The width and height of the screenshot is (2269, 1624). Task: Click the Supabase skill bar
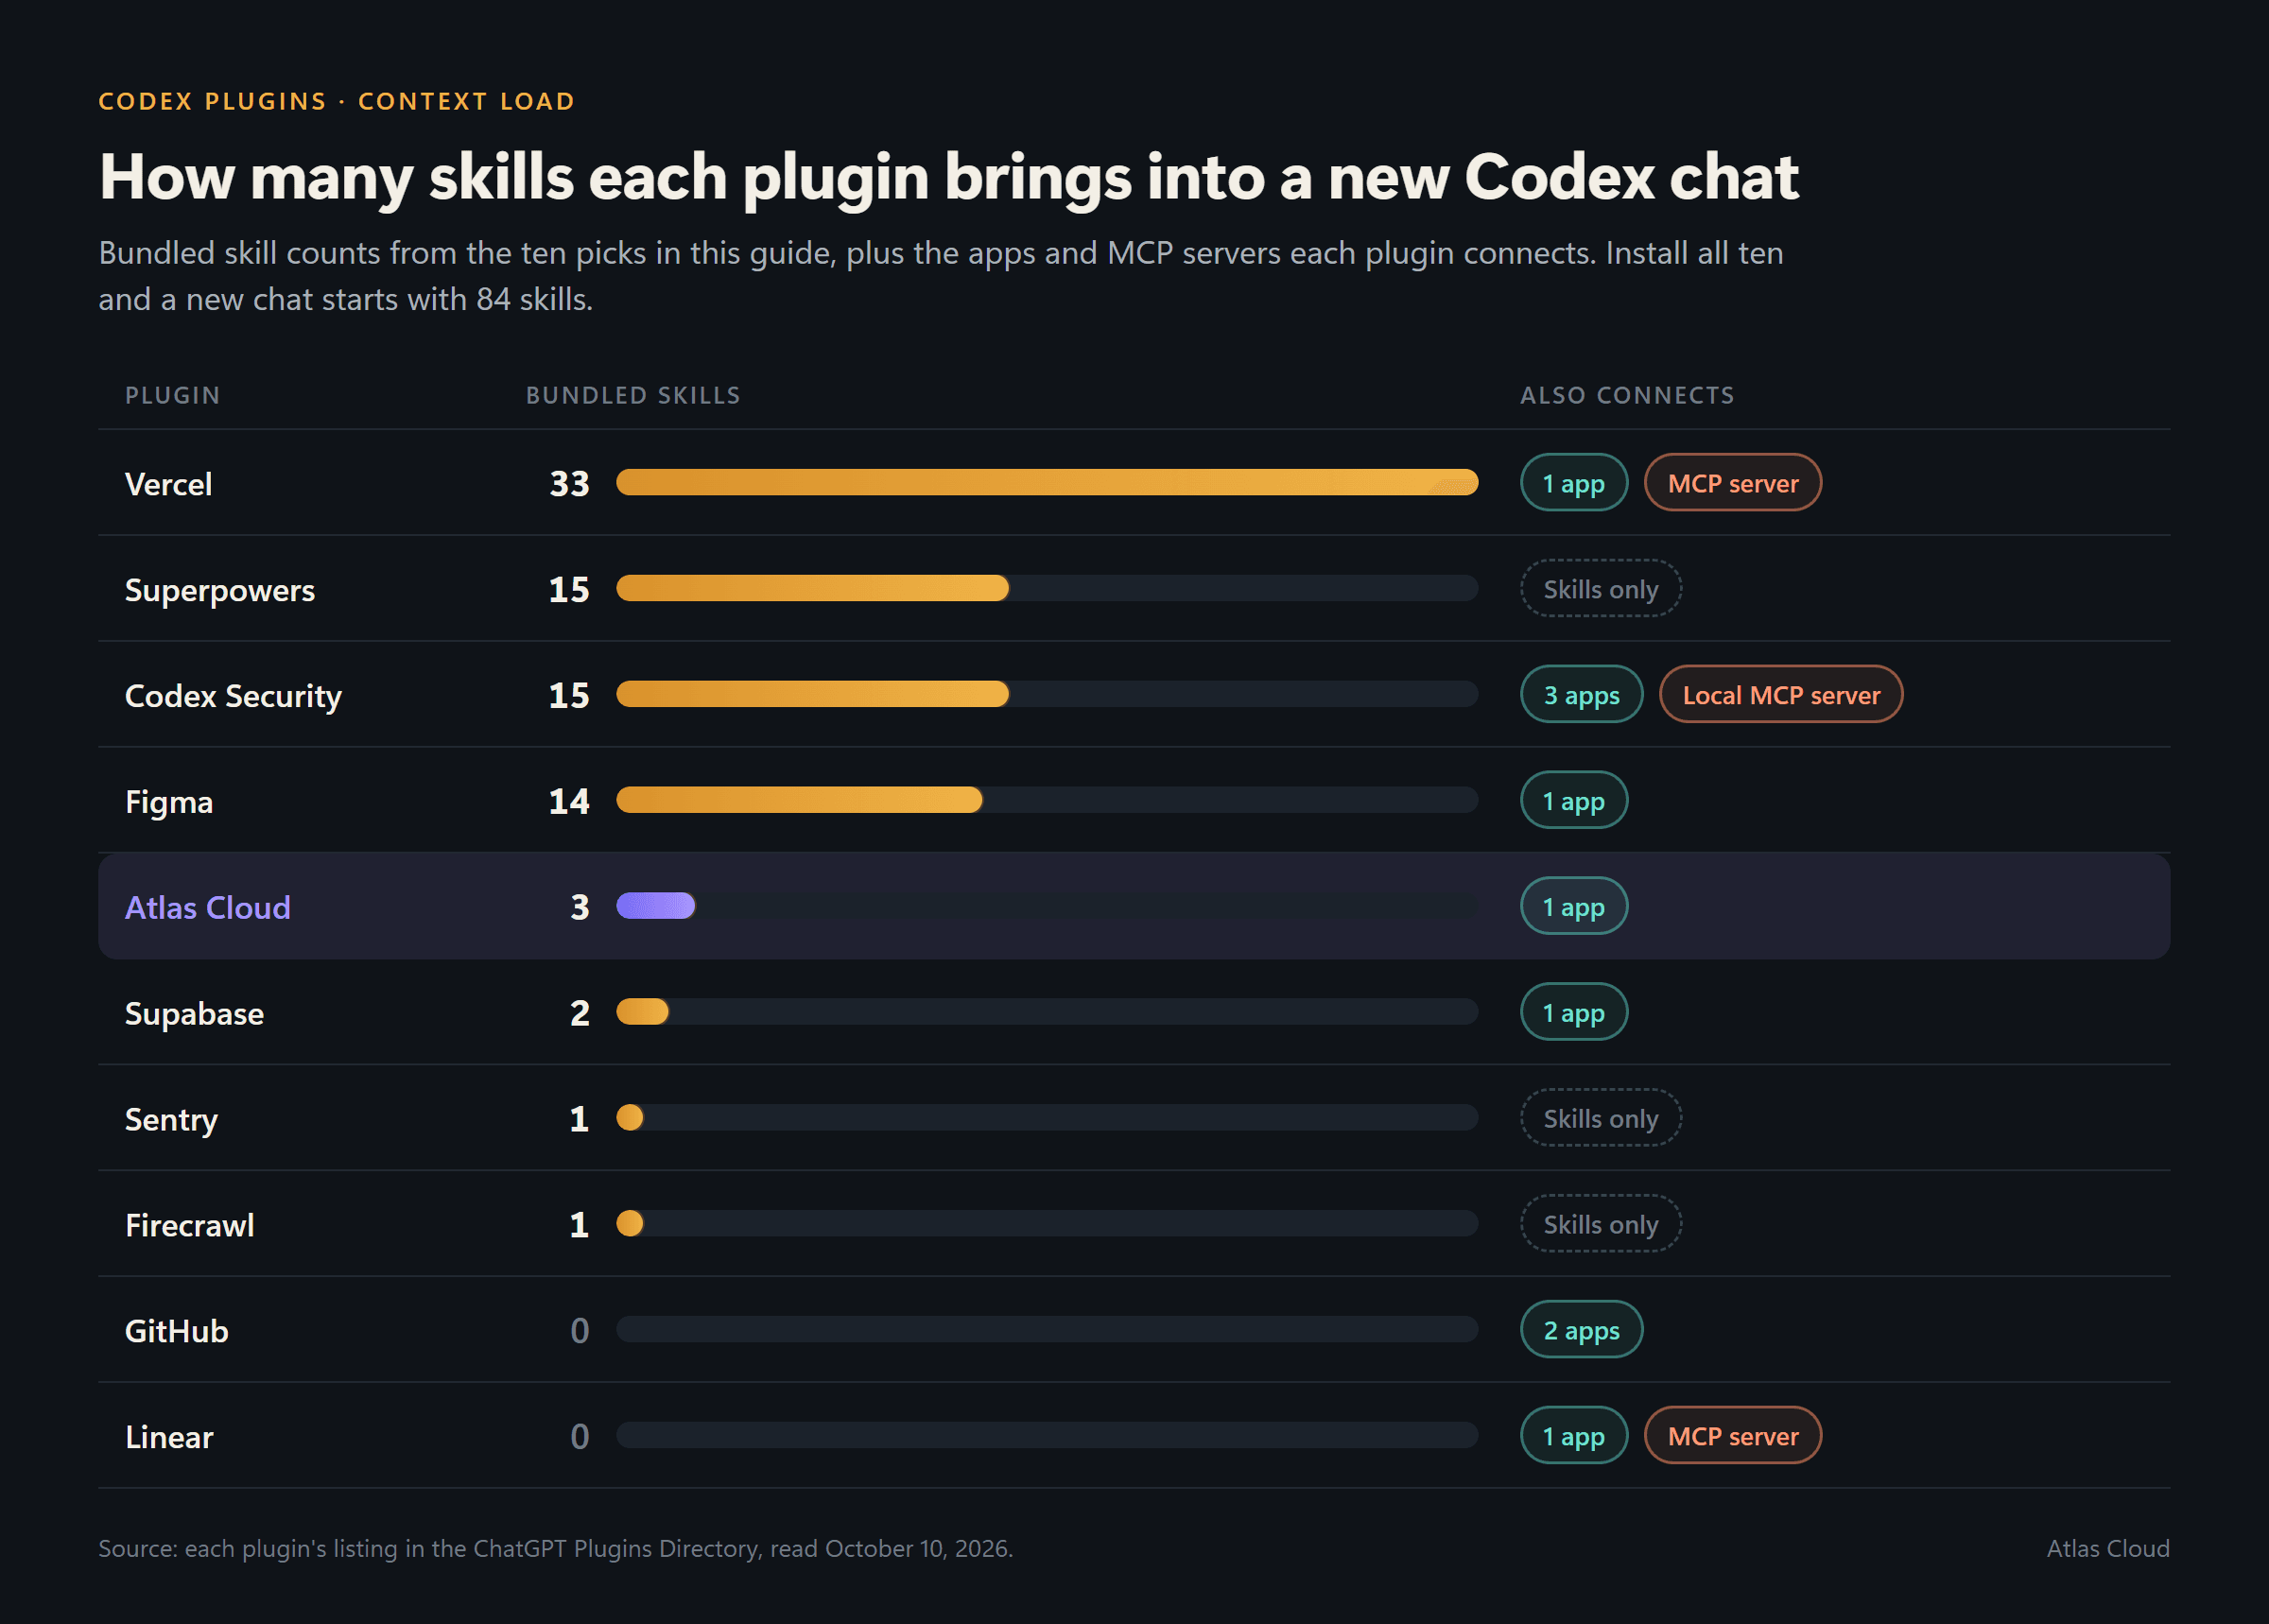coord(642,1012)
